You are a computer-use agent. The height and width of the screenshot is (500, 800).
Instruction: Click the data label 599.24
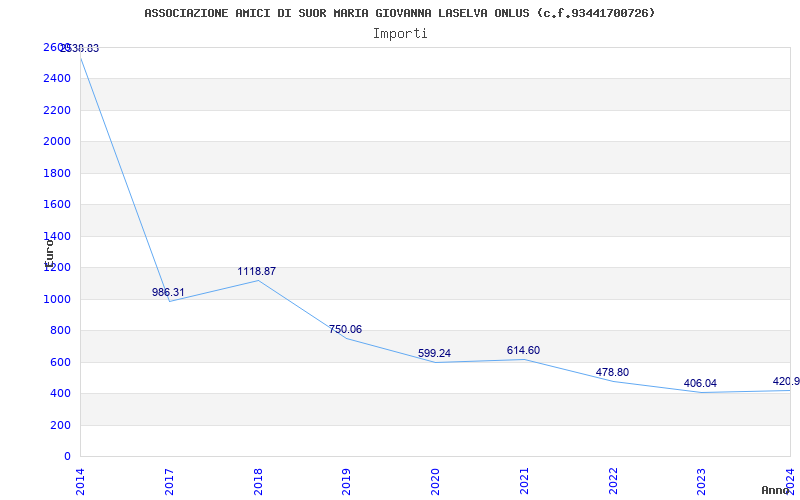tap(434, 354)
